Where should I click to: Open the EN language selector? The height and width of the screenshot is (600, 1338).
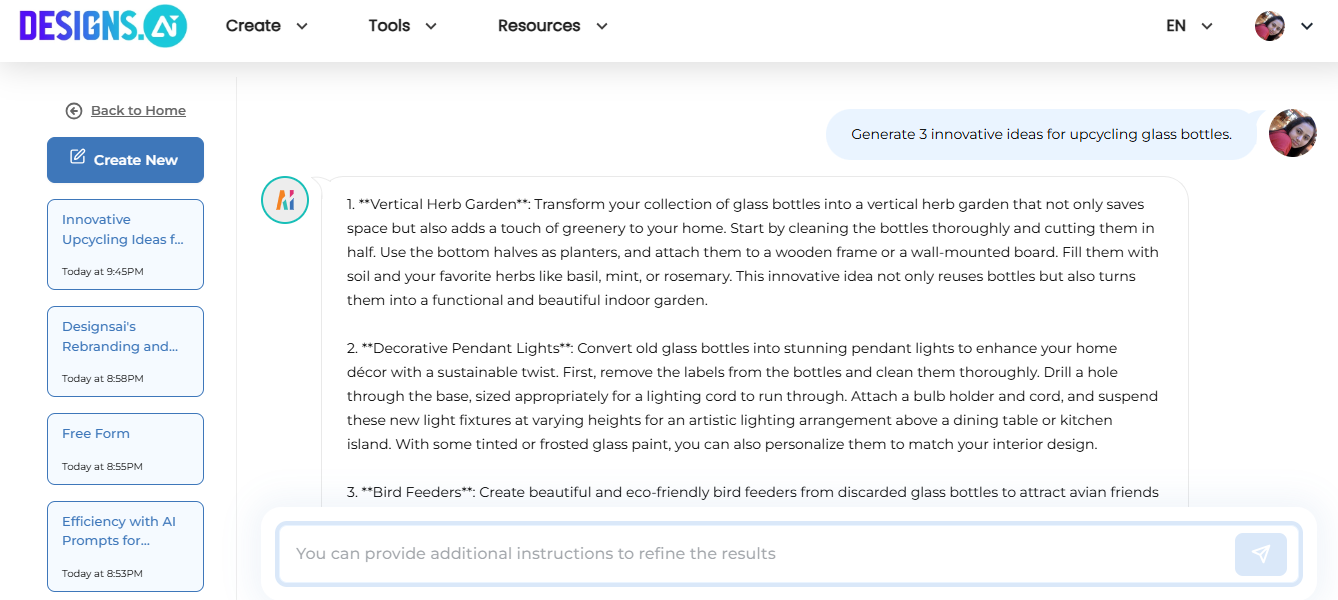(x=1189, y=26)
